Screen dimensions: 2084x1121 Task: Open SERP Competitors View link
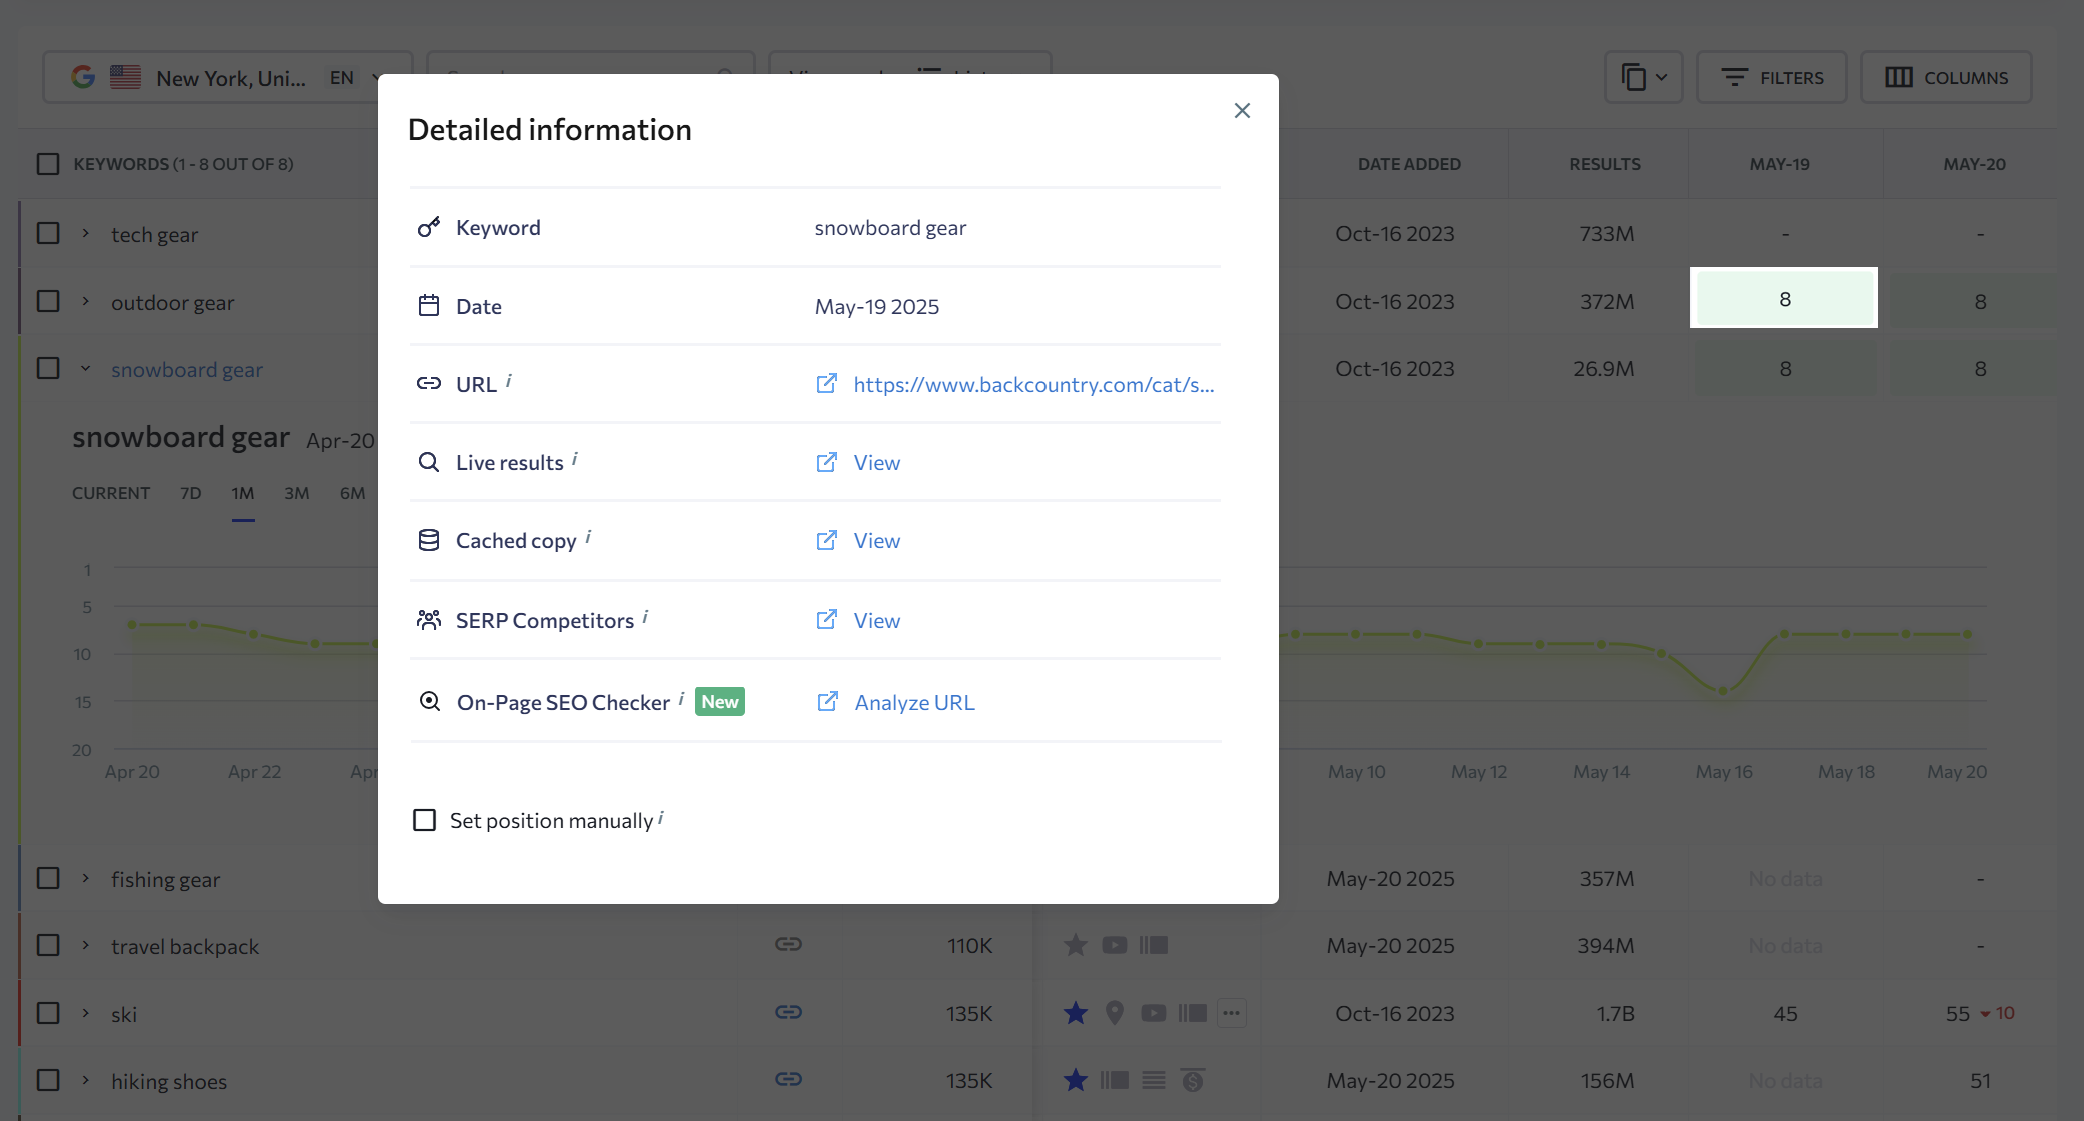point(876,620)
